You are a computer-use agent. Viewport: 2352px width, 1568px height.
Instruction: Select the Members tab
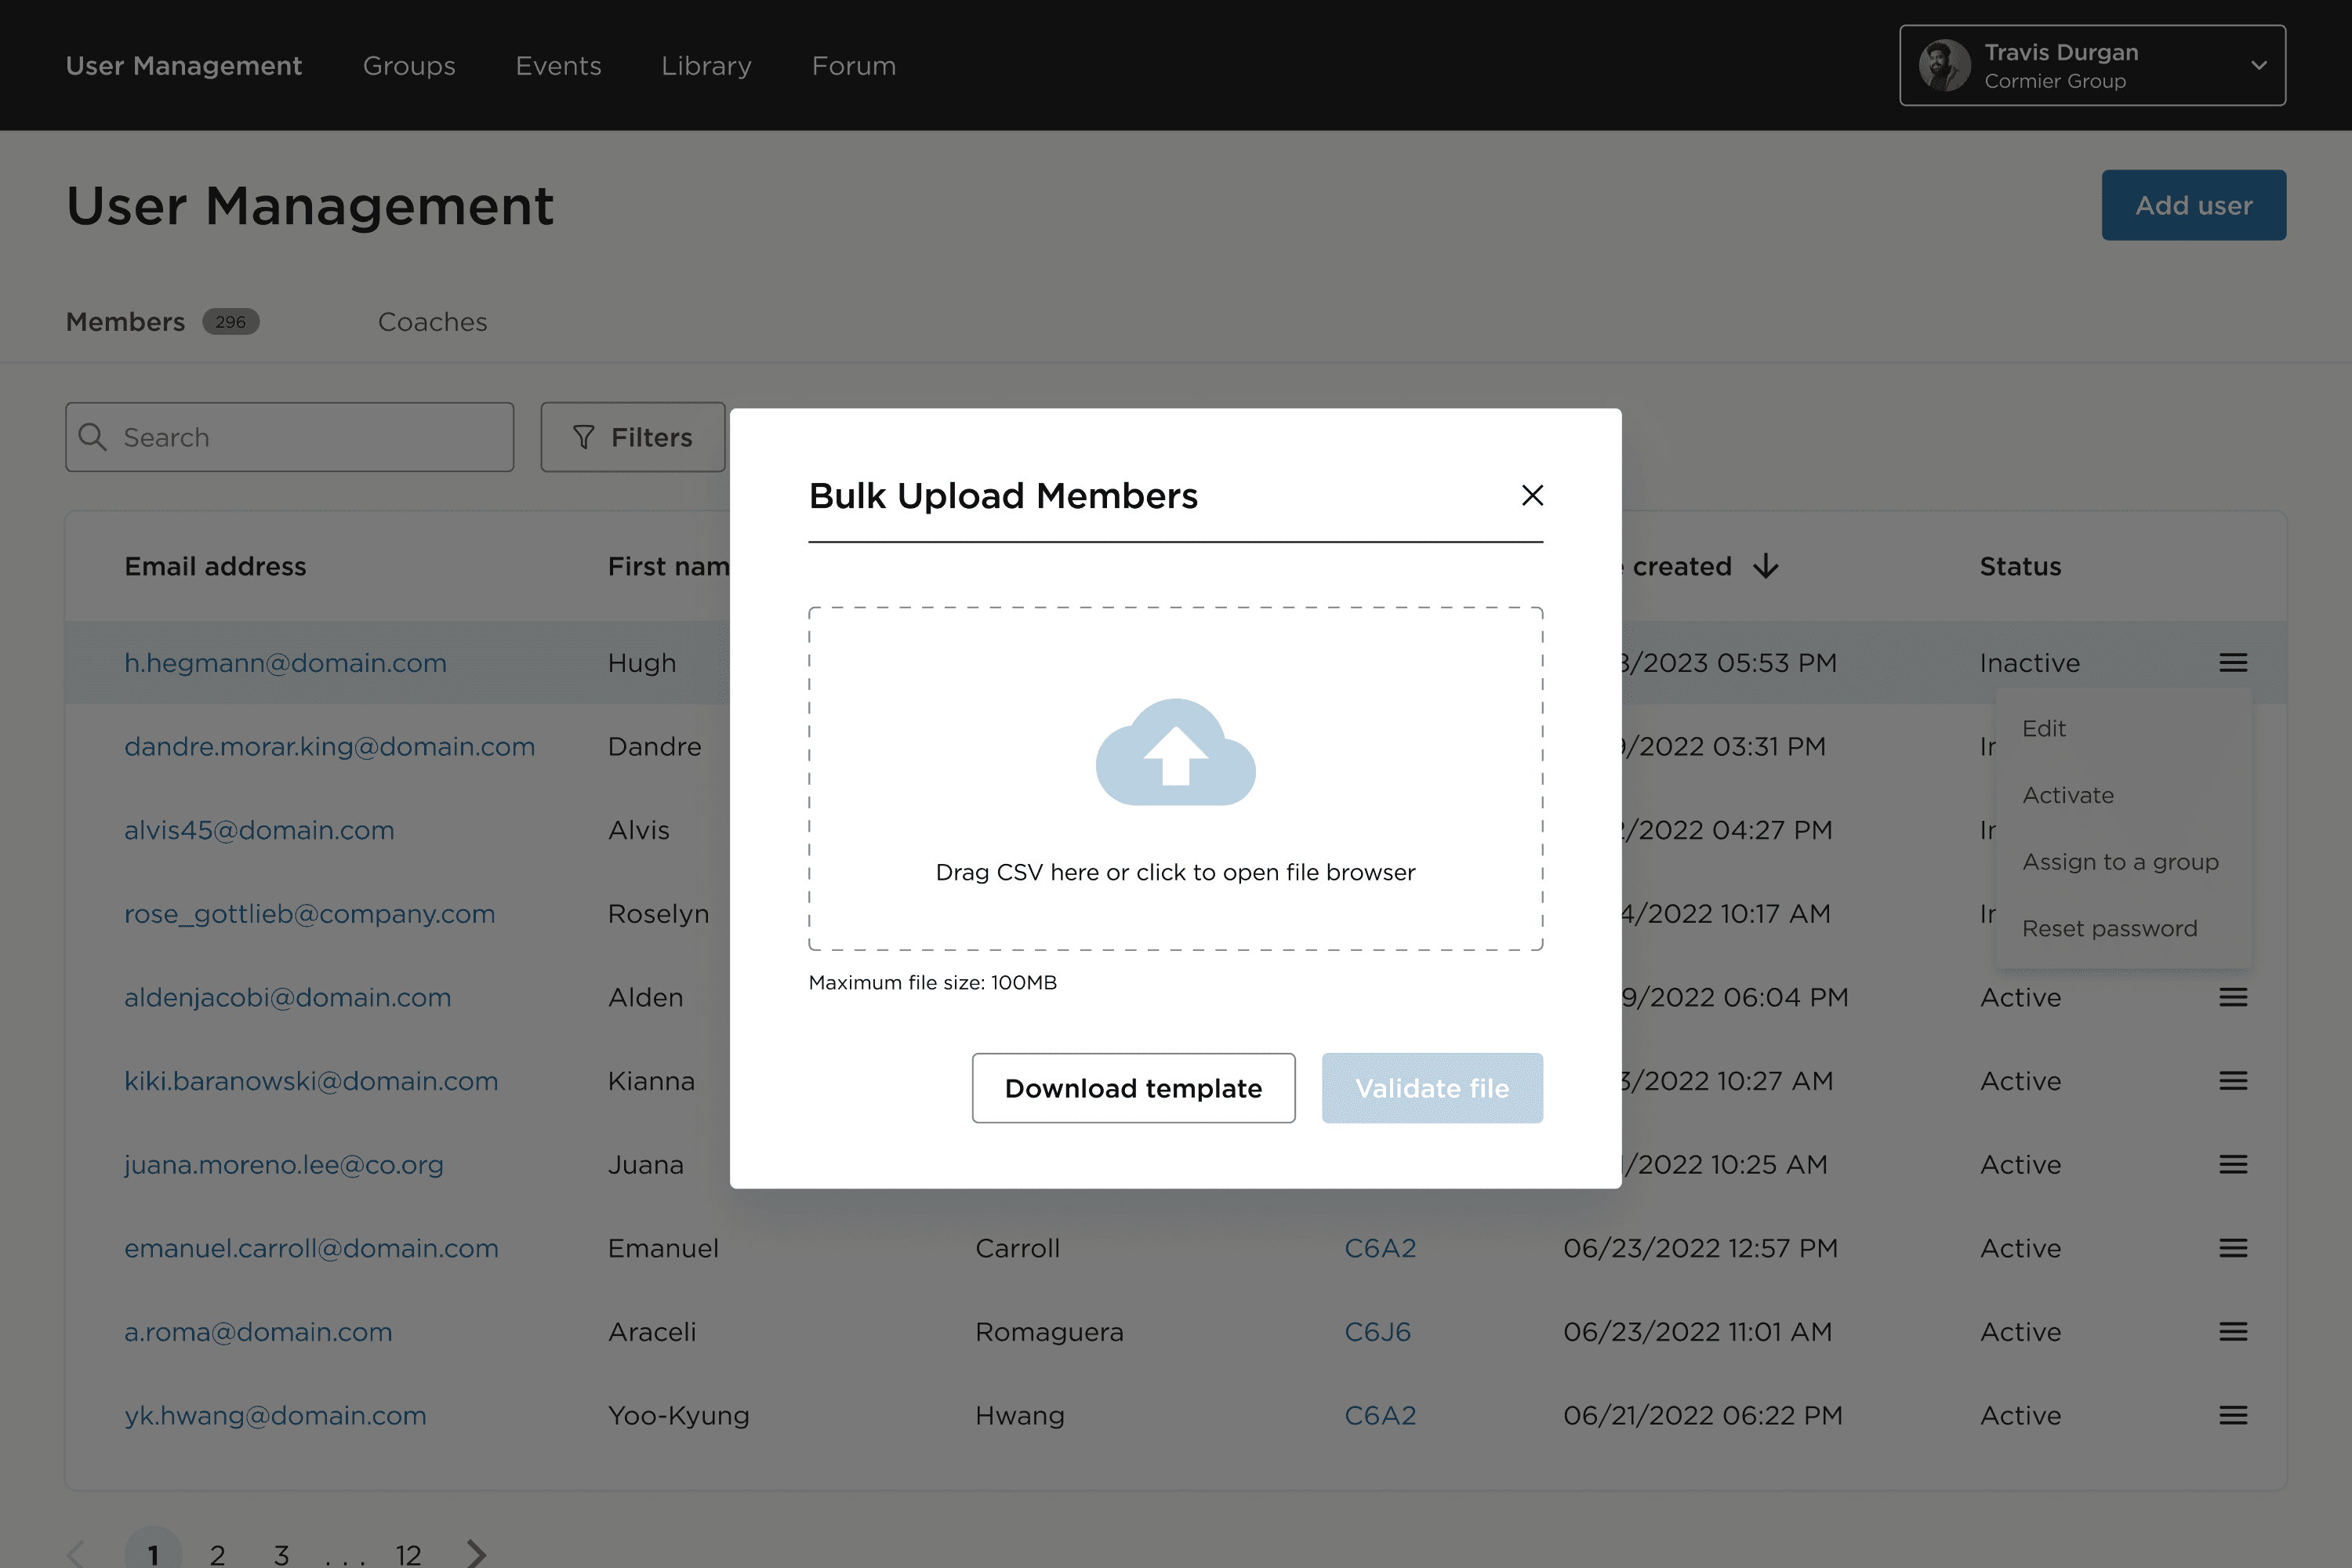click(x=124, y=320)
